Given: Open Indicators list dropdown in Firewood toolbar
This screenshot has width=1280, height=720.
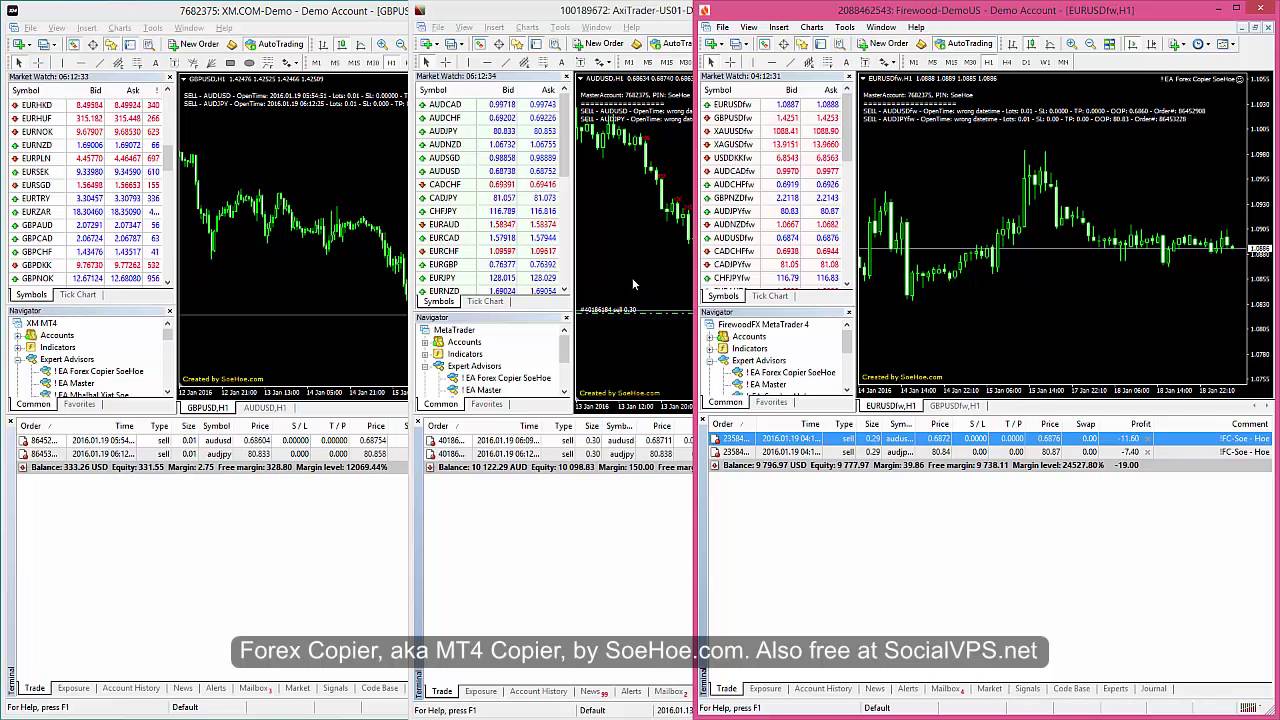Looking at the screenshot, I should (x=1178, y=44).
